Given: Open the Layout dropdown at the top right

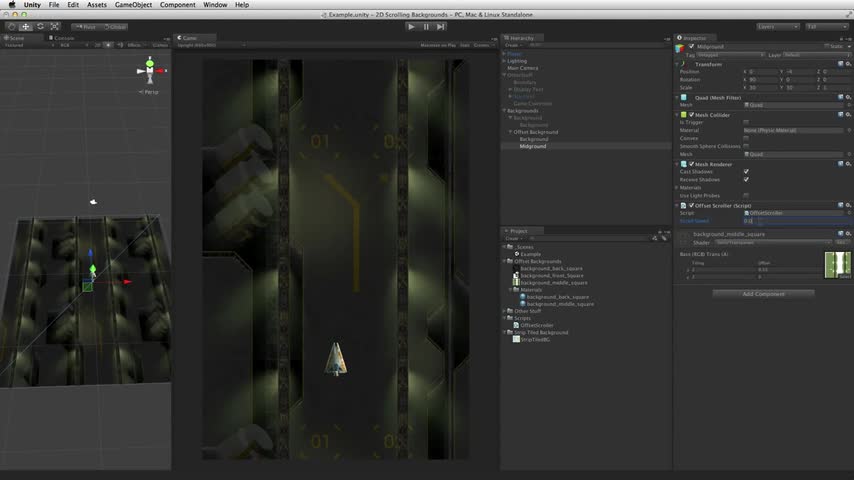Looking at the screenshot, I should pyautogui.click(x=827, y=27).
